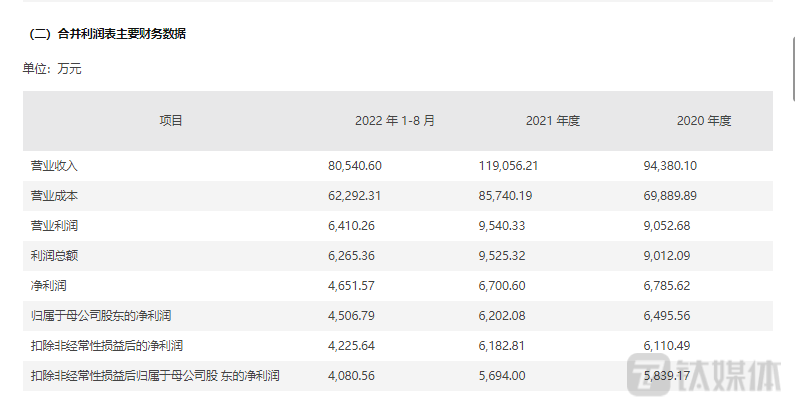The image size is (795, 411).
Task: Select the 扣除非经常性损益后的净利润 row label
Action: 110,346
